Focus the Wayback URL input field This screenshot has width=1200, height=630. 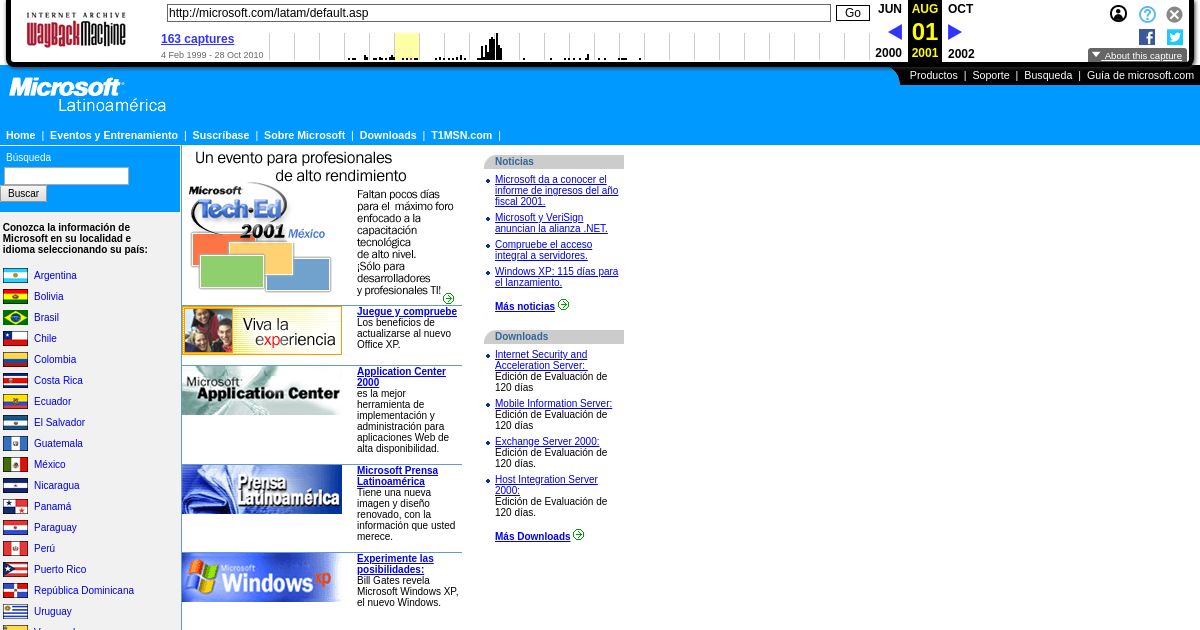(x=498, y=13)
